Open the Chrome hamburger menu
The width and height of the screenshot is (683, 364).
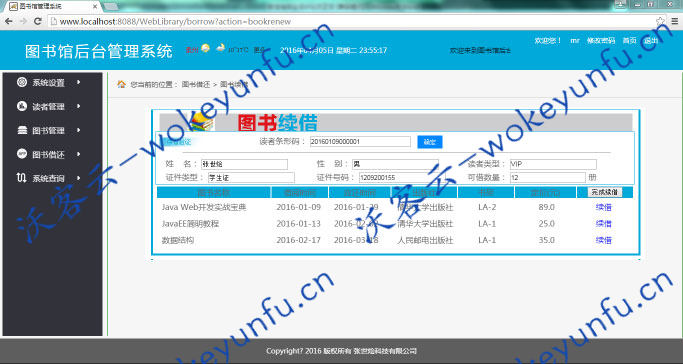click(675, 21)
